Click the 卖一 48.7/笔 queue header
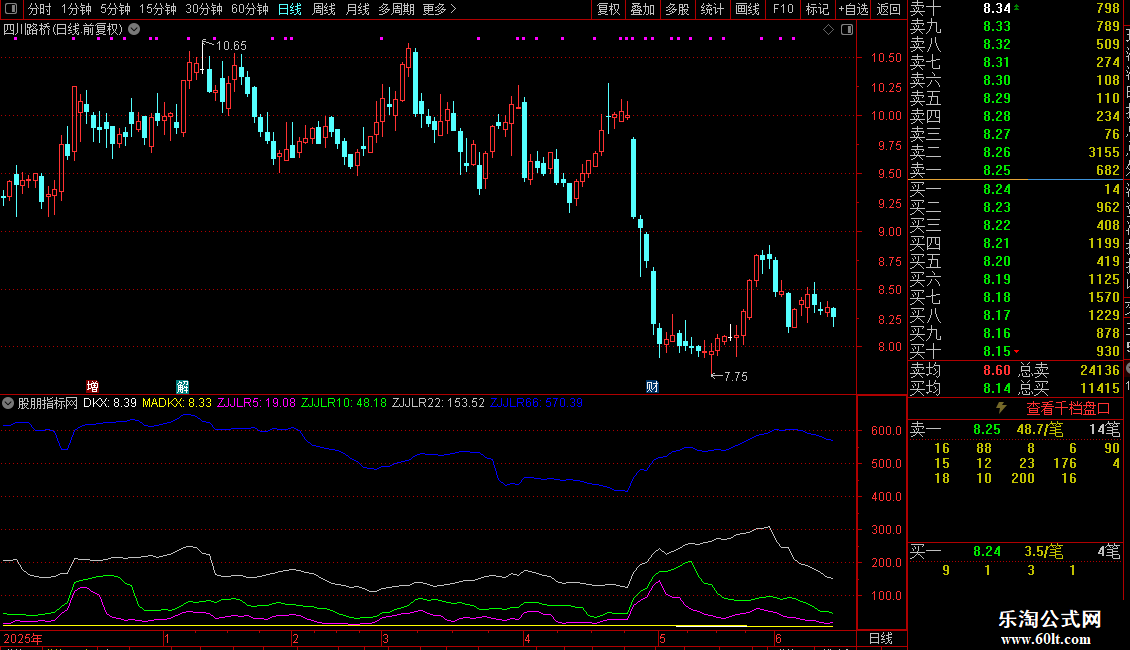Screen dimensions: 1130x650 [x=1015, y=429]
